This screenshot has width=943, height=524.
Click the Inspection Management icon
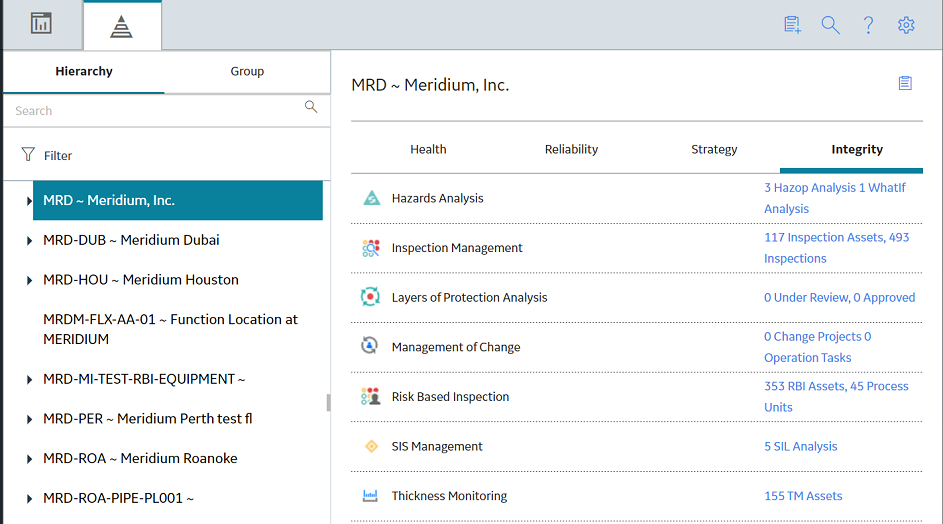tap(371, 248)
